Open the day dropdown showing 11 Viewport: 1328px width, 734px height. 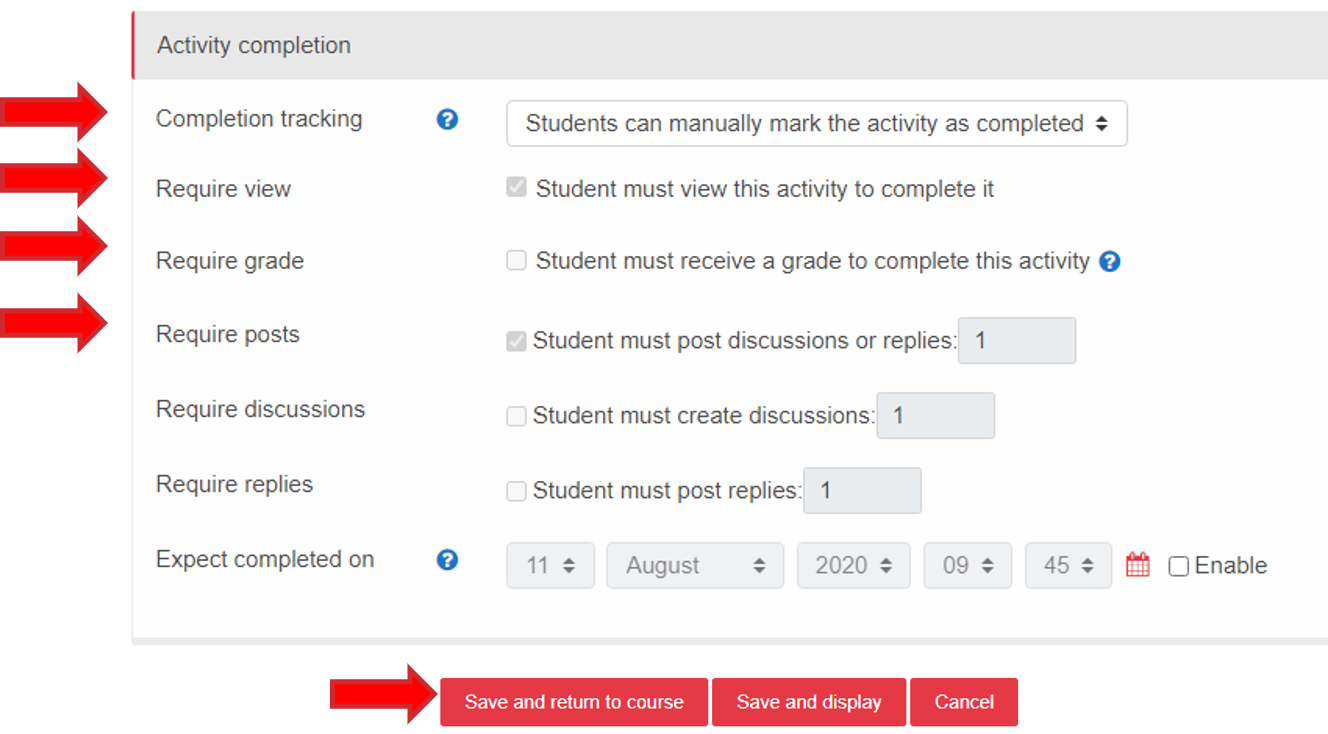550,565
